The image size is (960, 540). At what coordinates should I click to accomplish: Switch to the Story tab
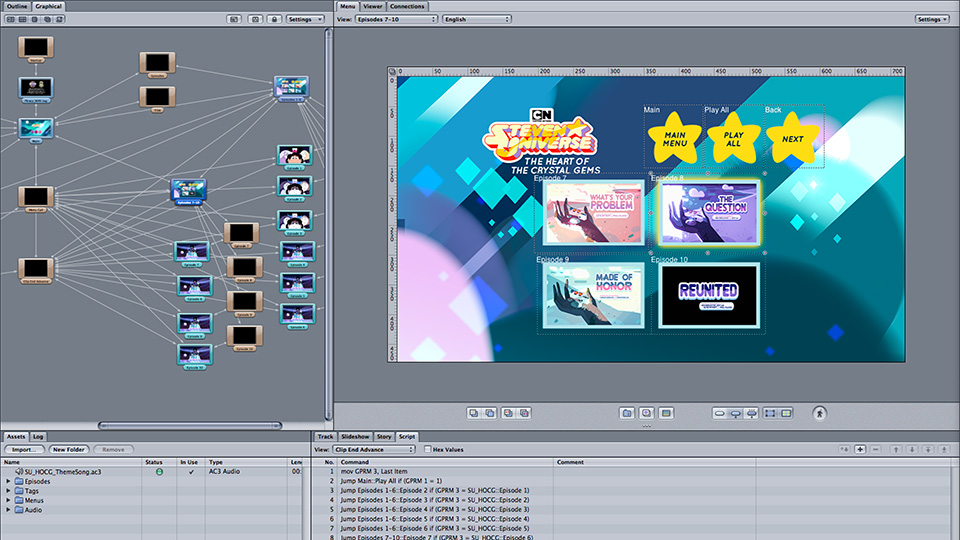click(x=384, y=437)
